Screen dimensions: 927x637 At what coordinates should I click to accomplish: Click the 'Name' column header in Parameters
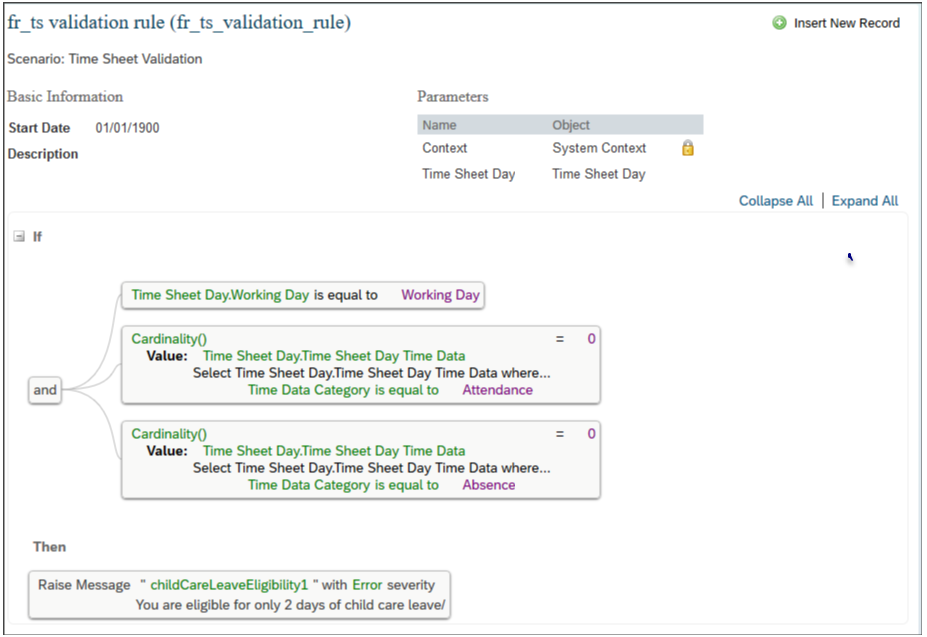click(439, 125)
